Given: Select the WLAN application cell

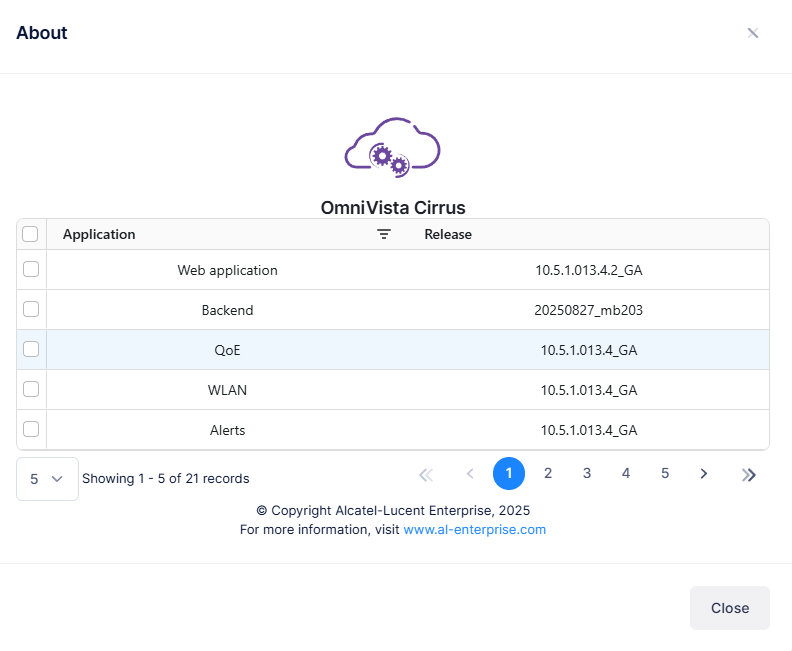Looking at the screenshot, I should coord(227,390).
